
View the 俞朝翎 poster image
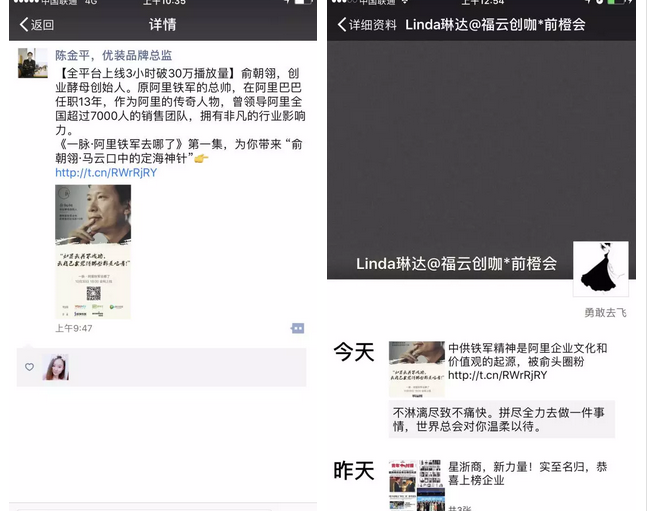[x=93, y=251]
